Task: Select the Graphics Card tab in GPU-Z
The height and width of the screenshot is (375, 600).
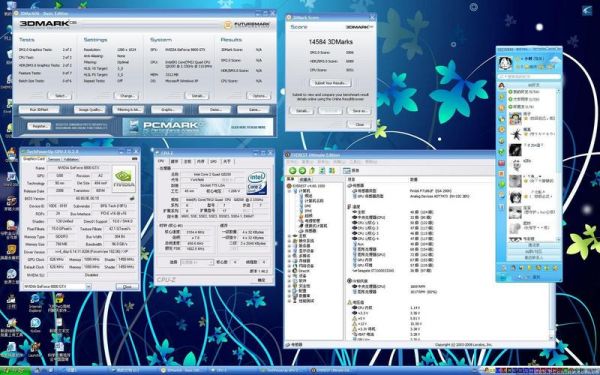Action: [34, 159]
